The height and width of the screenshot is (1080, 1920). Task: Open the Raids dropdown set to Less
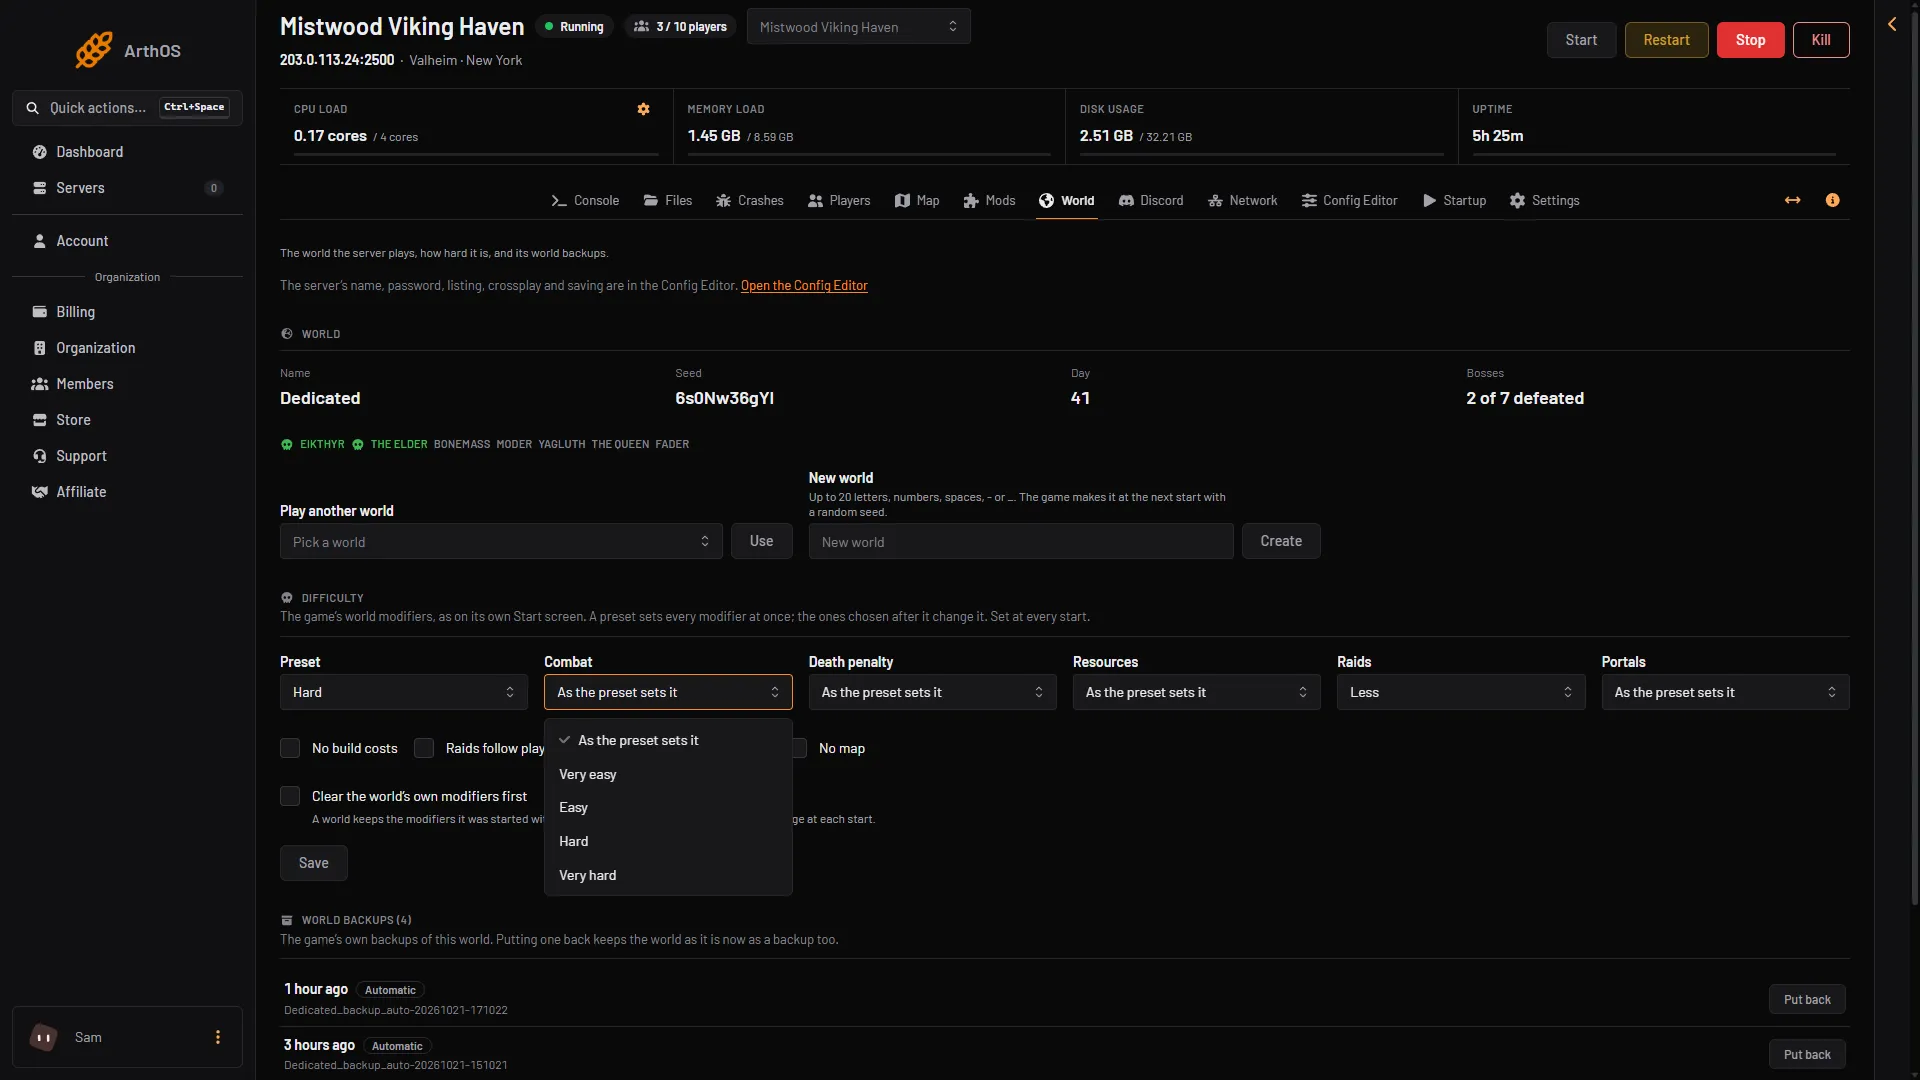point(1461,692)
